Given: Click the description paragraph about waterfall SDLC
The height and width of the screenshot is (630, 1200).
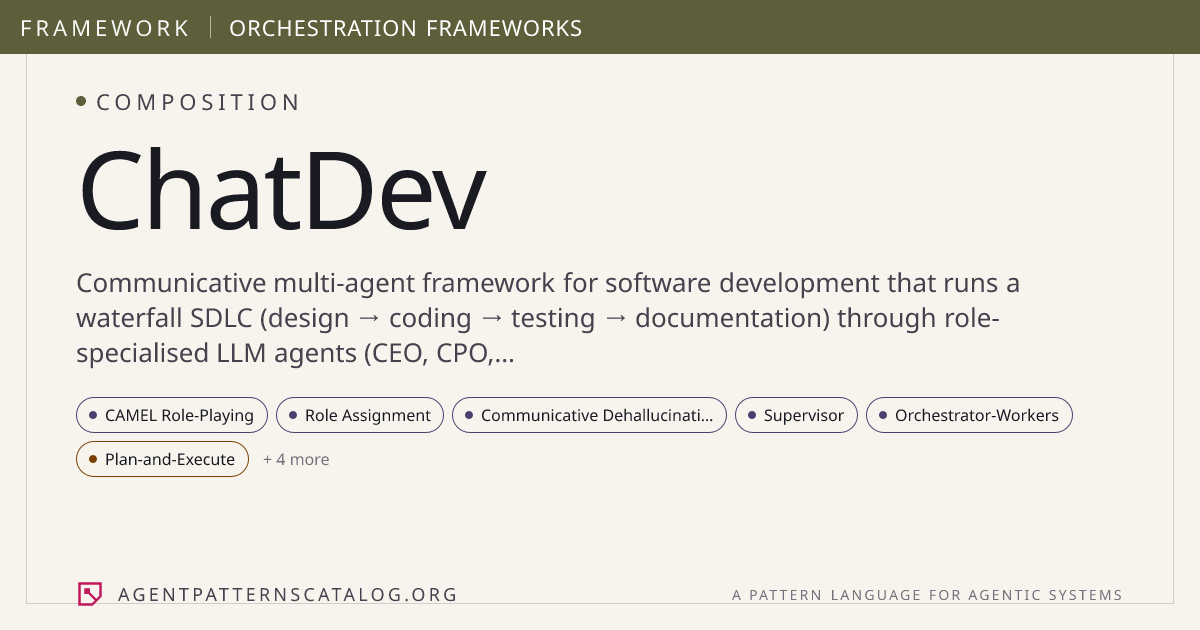Looking at the screenshot, I should coord(548,318).
